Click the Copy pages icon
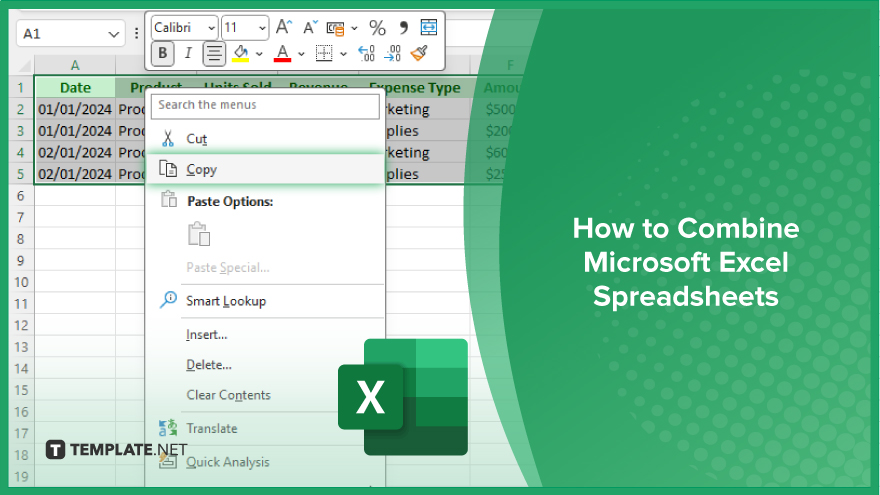The width and height of the screenshot is (880, 495). point(168,168)
